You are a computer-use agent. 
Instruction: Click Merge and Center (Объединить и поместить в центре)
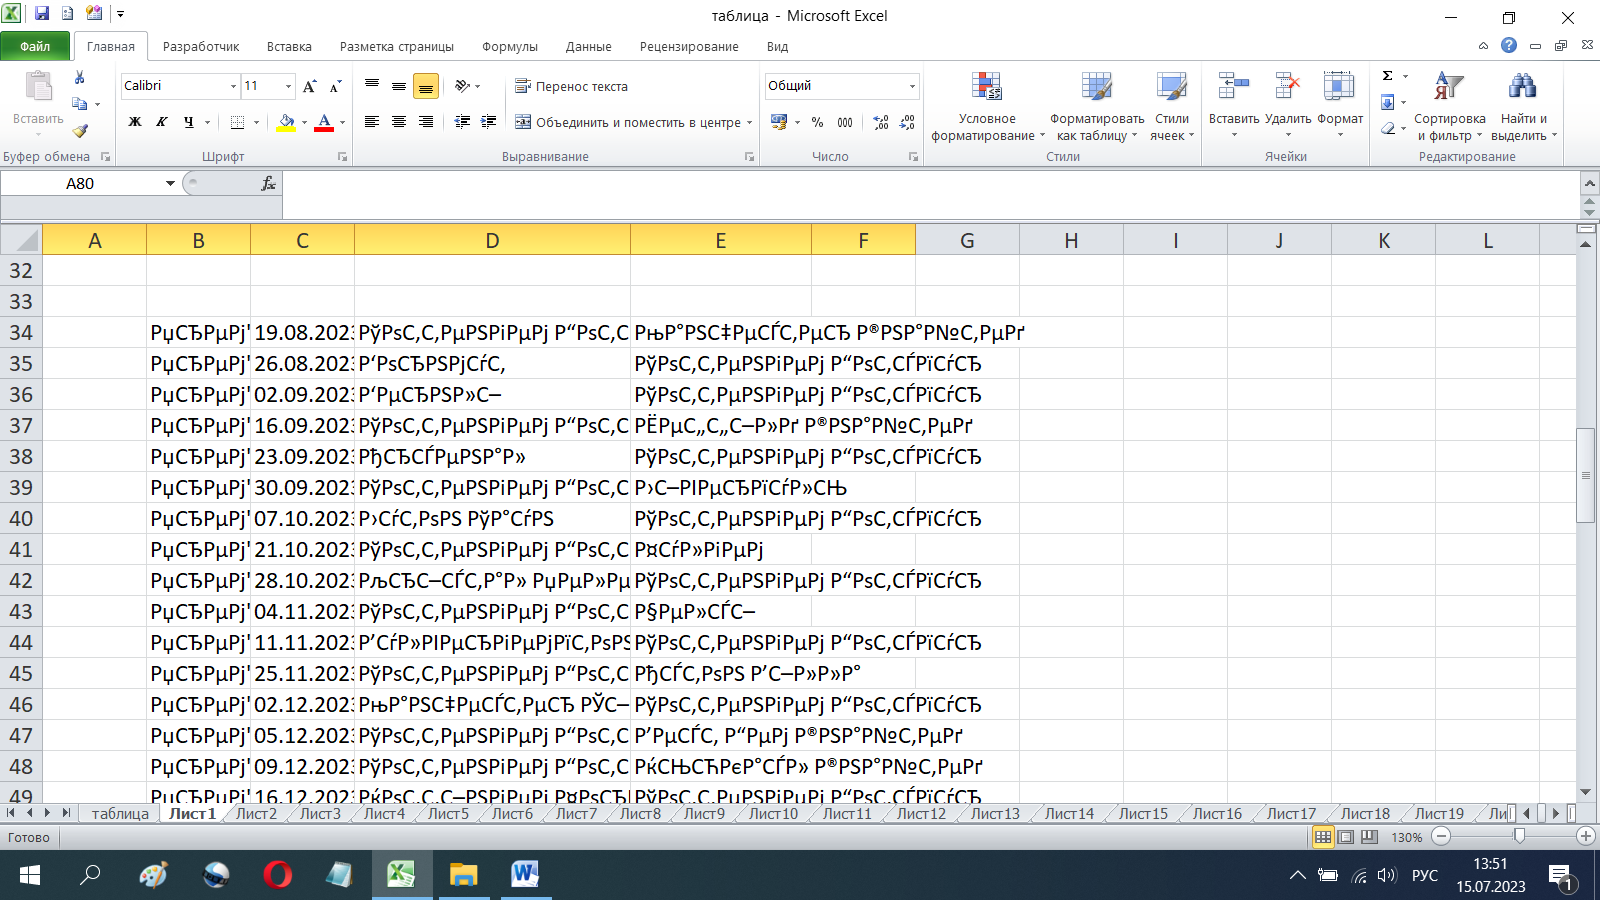pyautogui.click(x=630, y=122)
